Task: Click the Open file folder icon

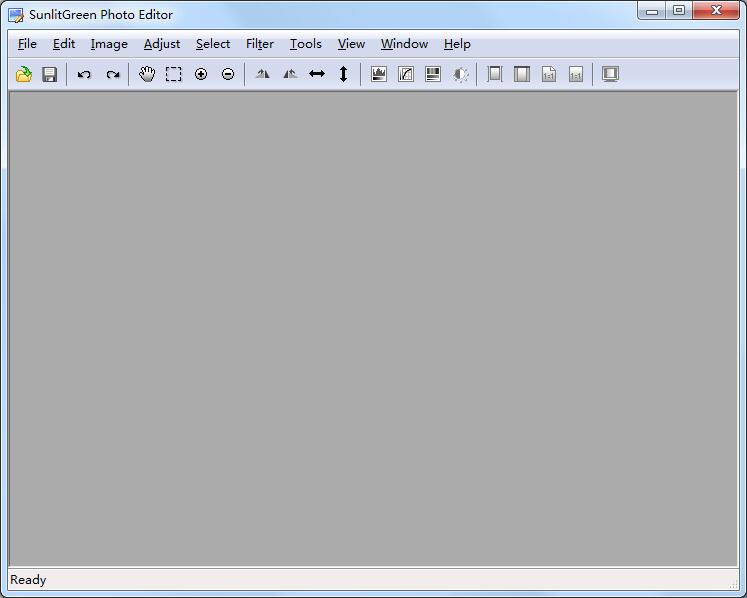Action: pos(24,74)
